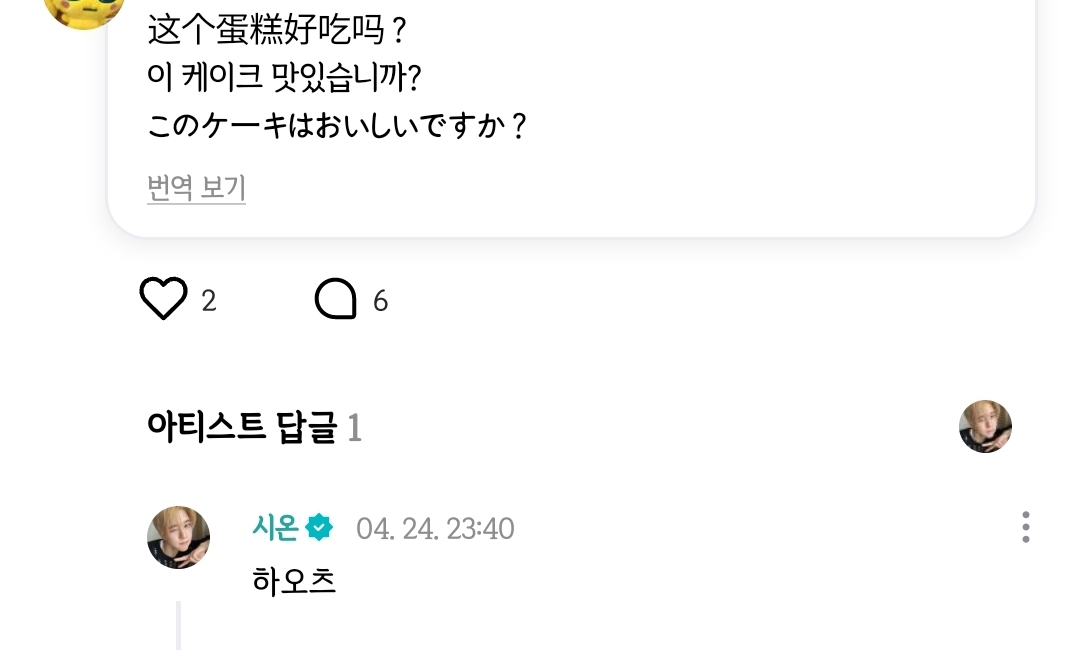
Task: Click the Japanese line このケーキはおいしいですか？
Action: pos(336,126)
